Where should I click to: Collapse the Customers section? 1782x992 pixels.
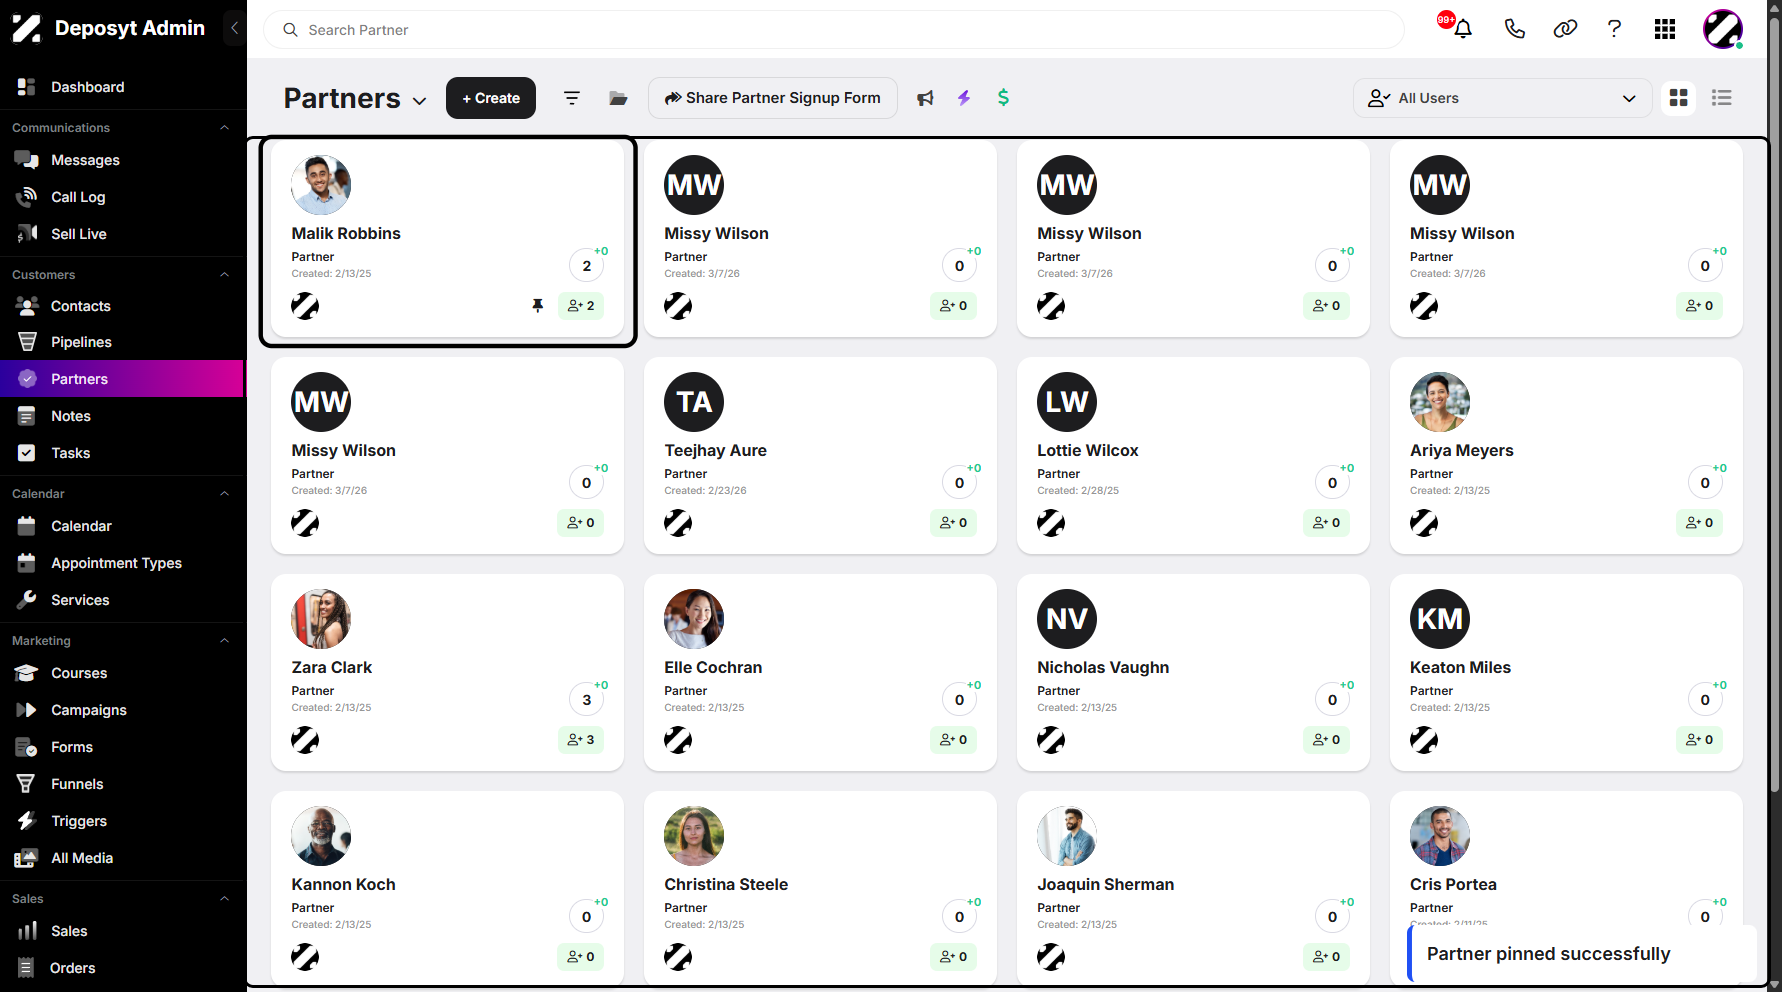coord(224,275)
